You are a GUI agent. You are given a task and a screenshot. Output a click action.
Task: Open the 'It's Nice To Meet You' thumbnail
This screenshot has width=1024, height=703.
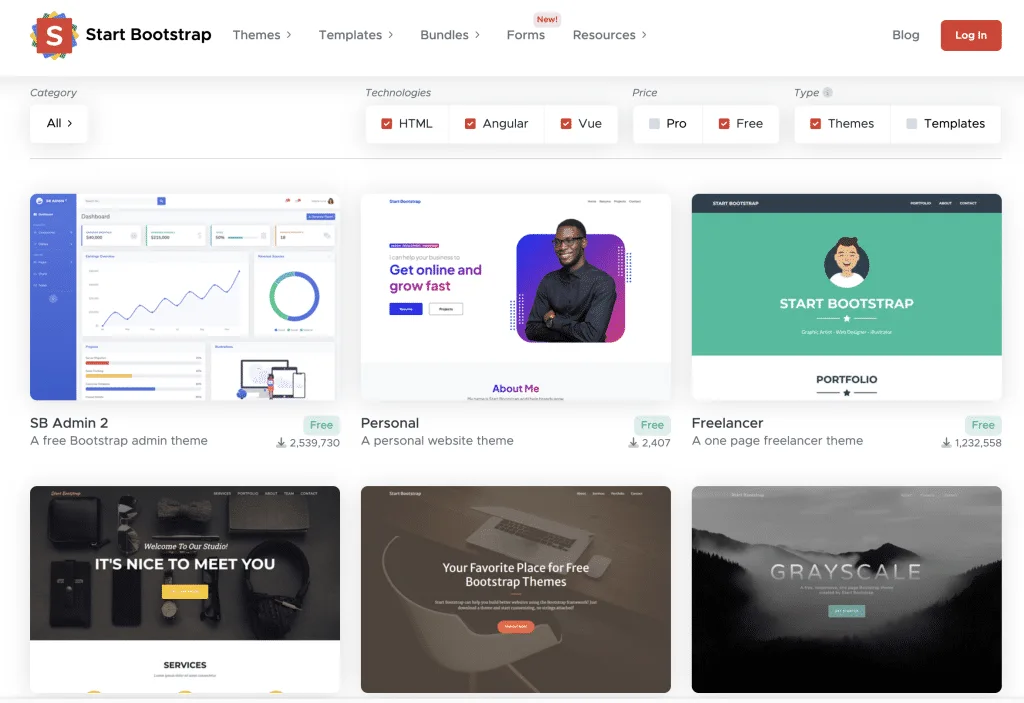[x=185, y=589]
